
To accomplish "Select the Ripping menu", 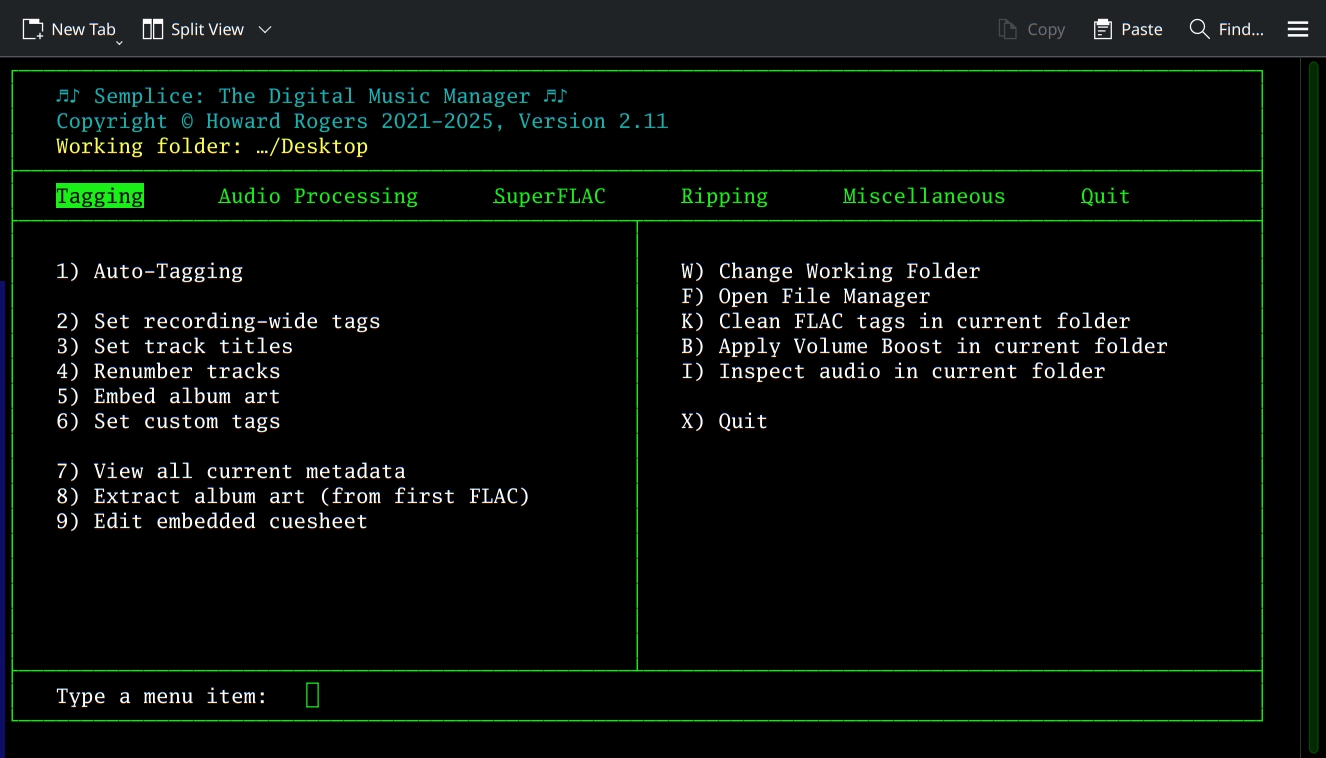I will (724, 195).
